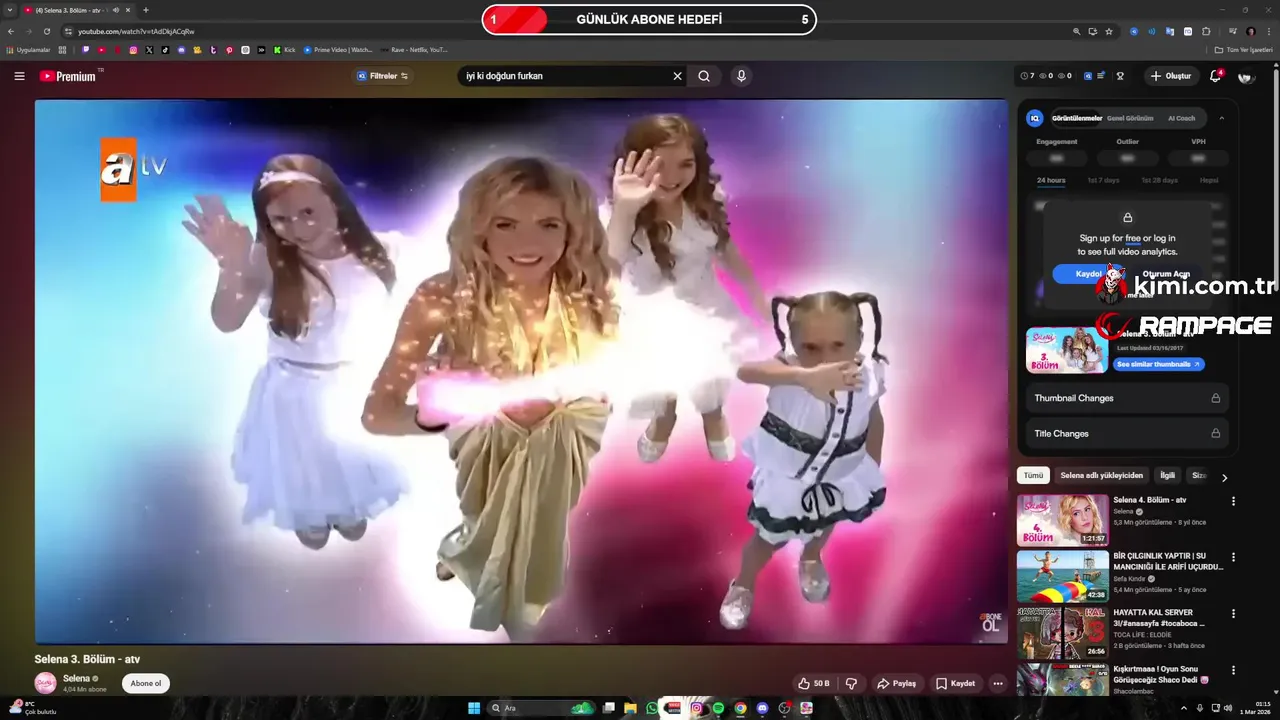Screen dimensions: 1280x720
Task: Open the YouTube account avatar menu
Action: pyautogui.click(x=1246, y=76)
